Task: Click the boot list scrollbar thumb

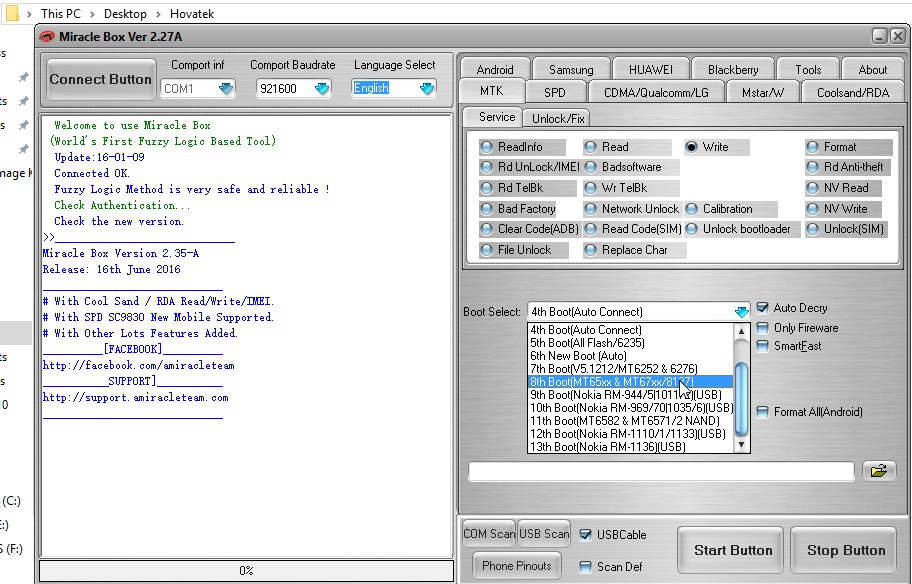Action: pos(741,399)
